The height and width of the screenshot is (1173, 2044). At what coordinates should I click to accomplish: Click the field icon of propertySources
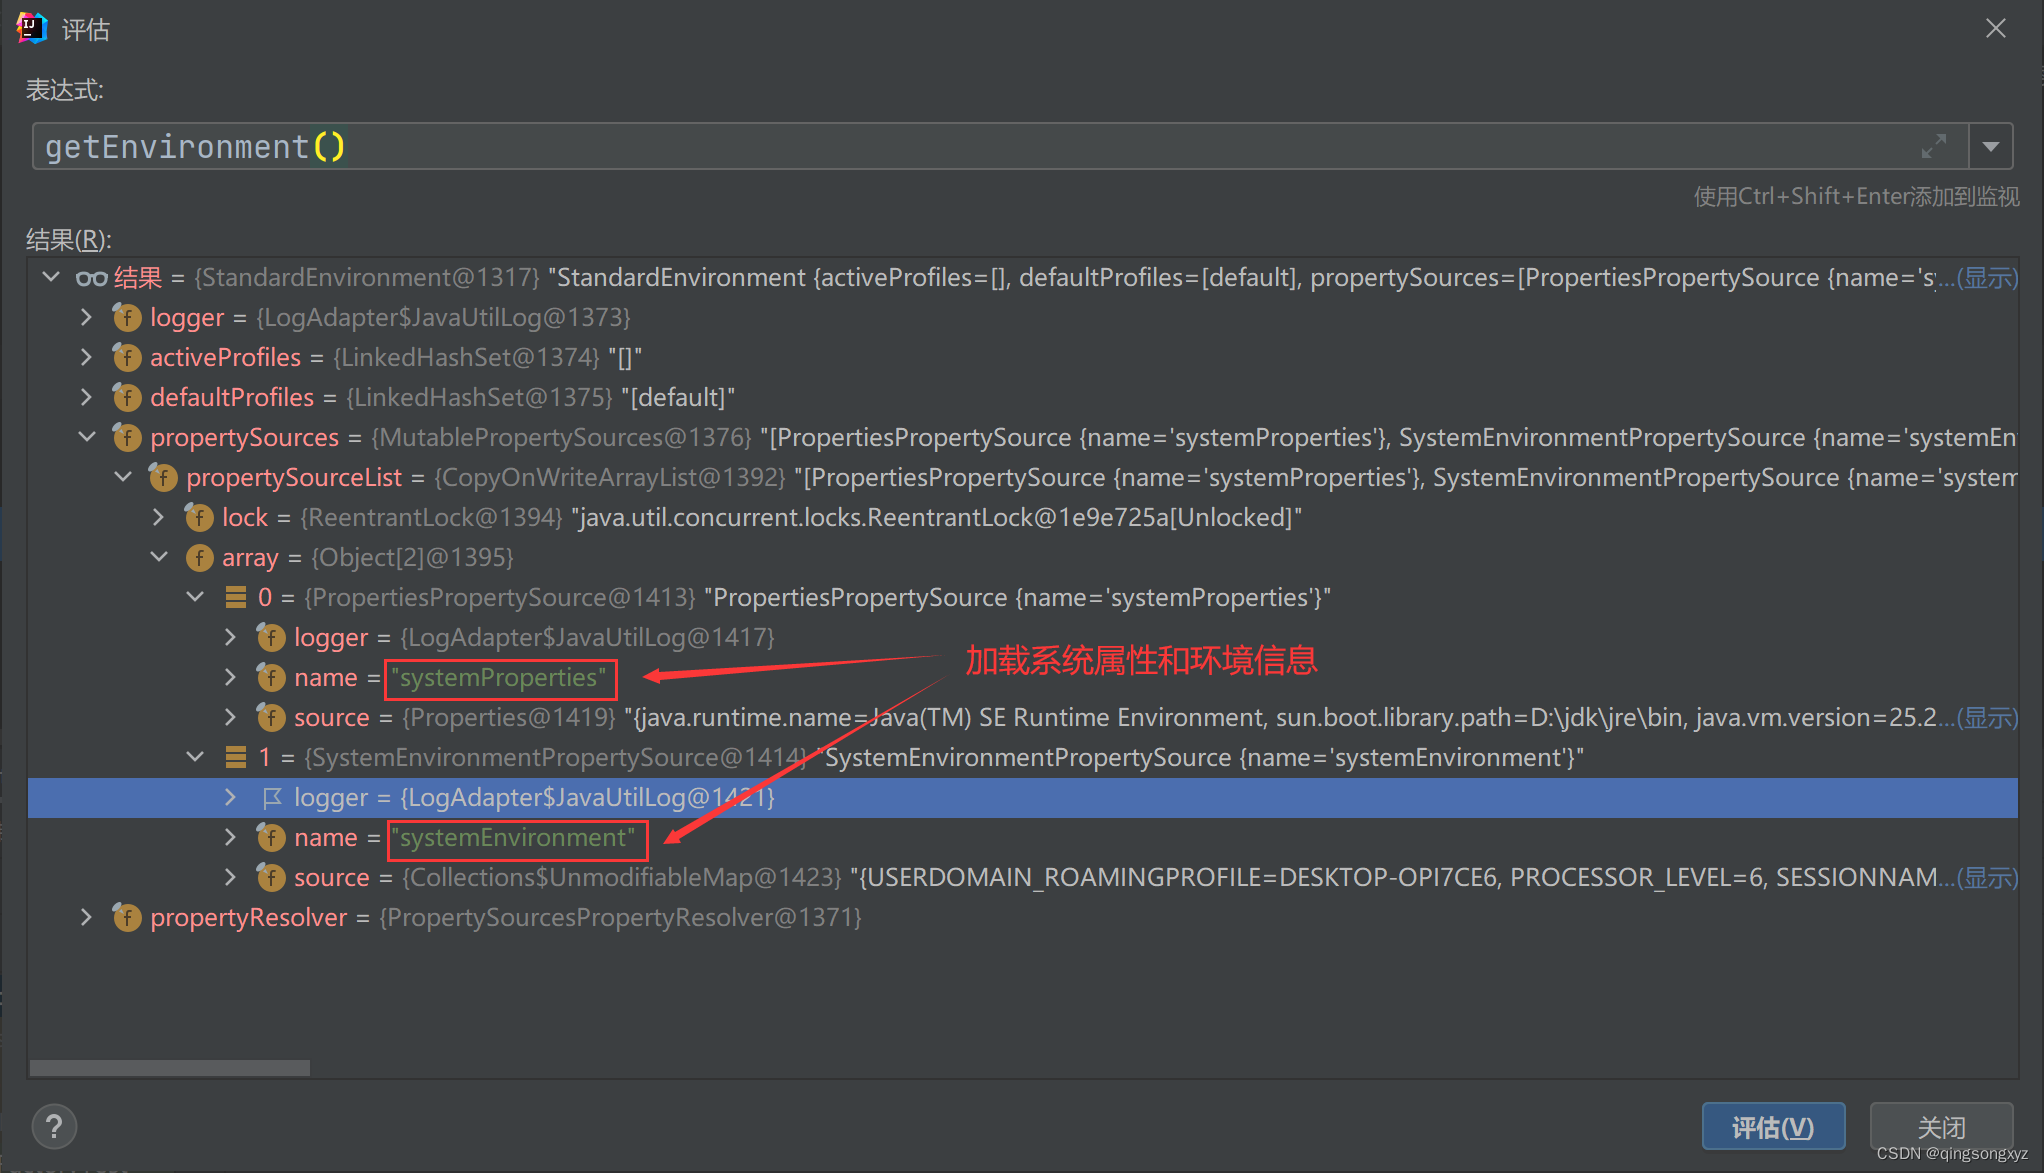pyautogui.click(x=126, y=437)
